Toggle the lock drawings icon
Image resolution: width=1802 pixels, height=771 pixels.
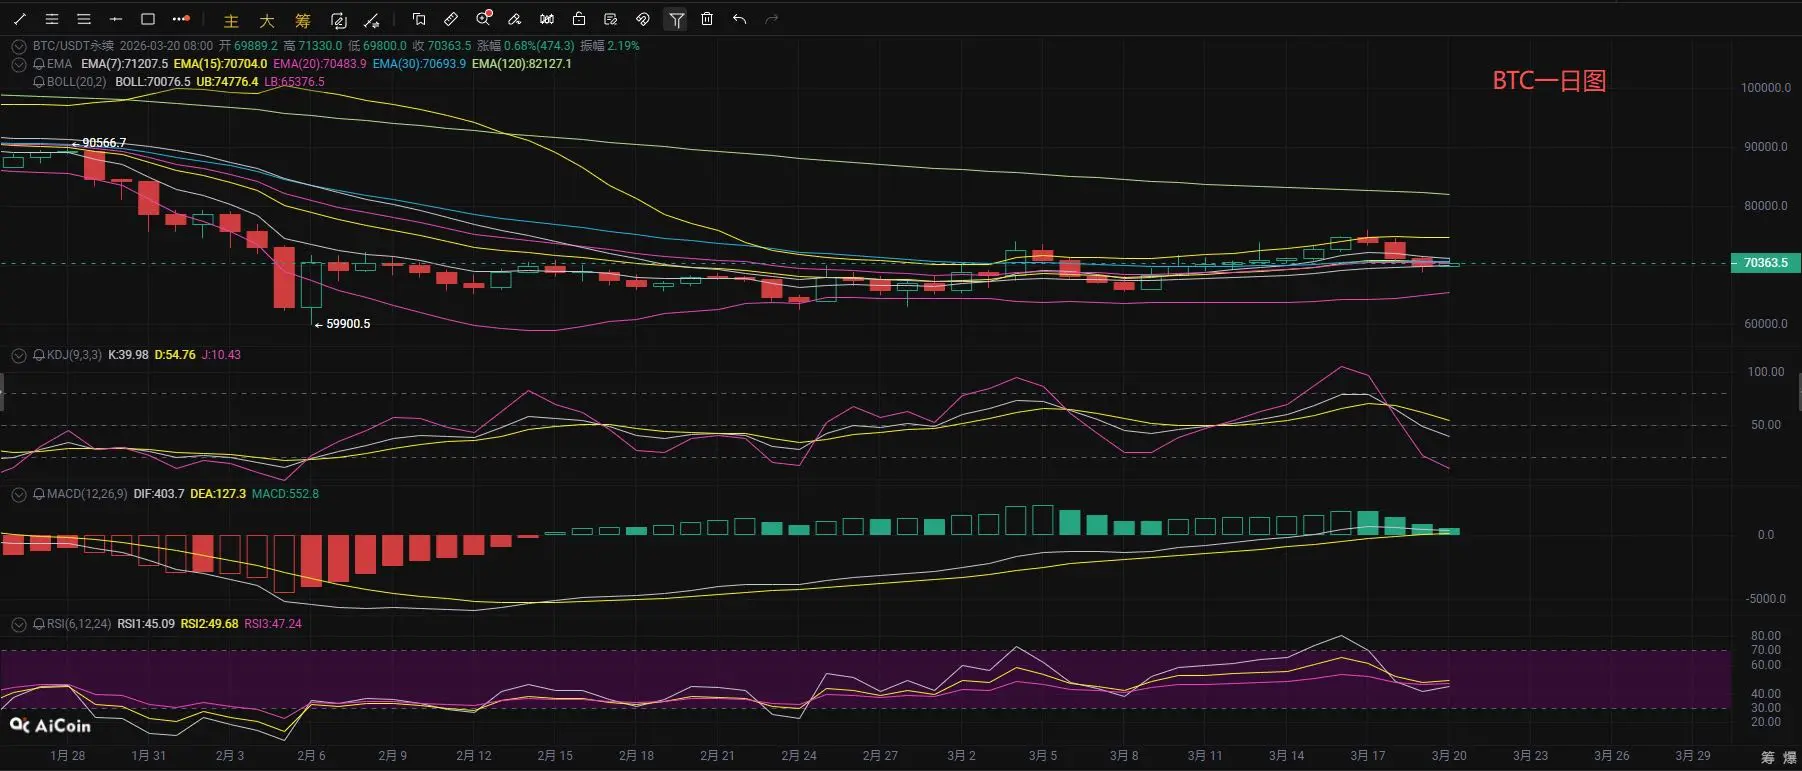tap(579, 19)
